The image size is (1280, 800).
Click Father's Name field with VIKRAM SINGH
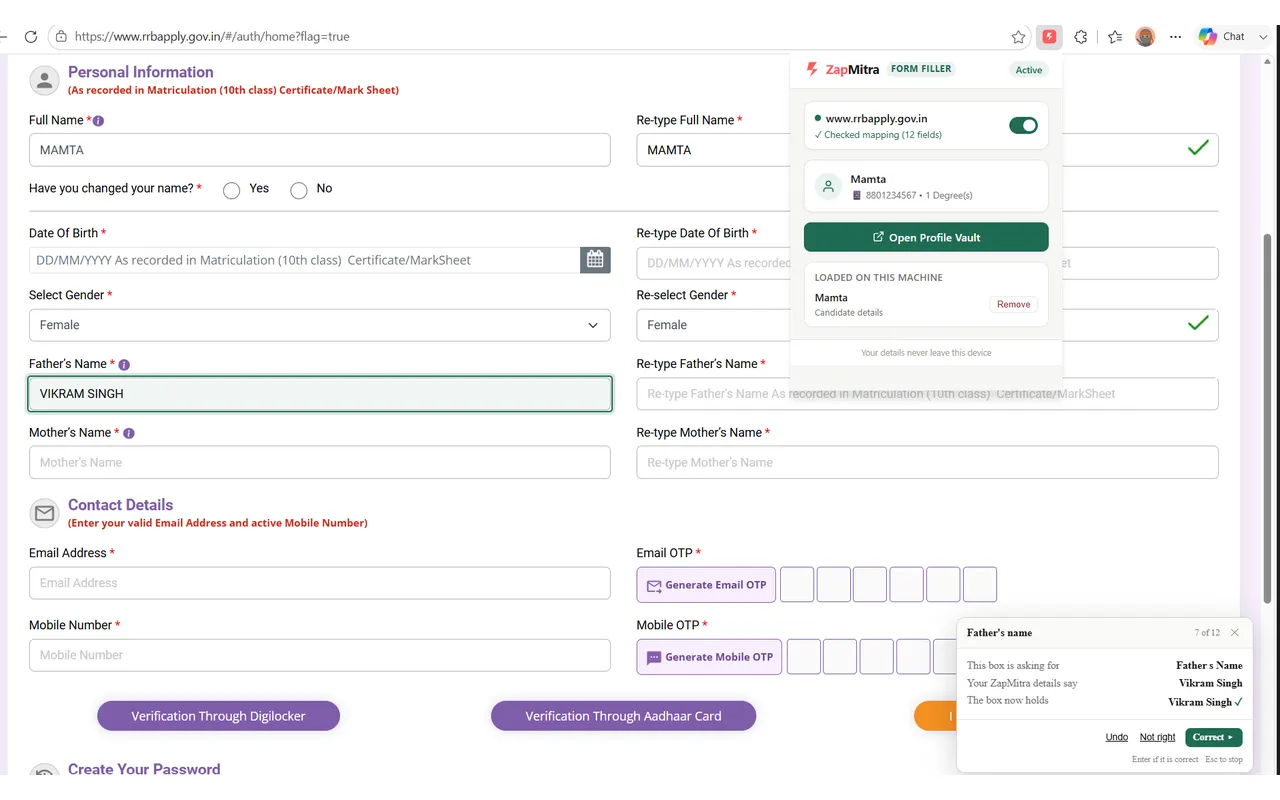pos(320,394)
